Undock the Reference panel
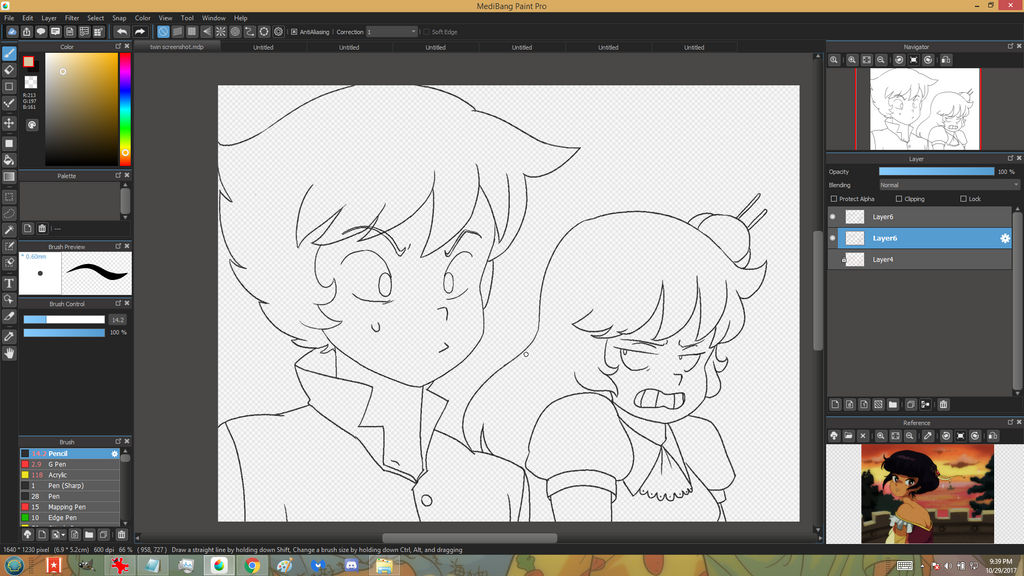Viewport: 1024px width, 576px height. click(1010, 423)
